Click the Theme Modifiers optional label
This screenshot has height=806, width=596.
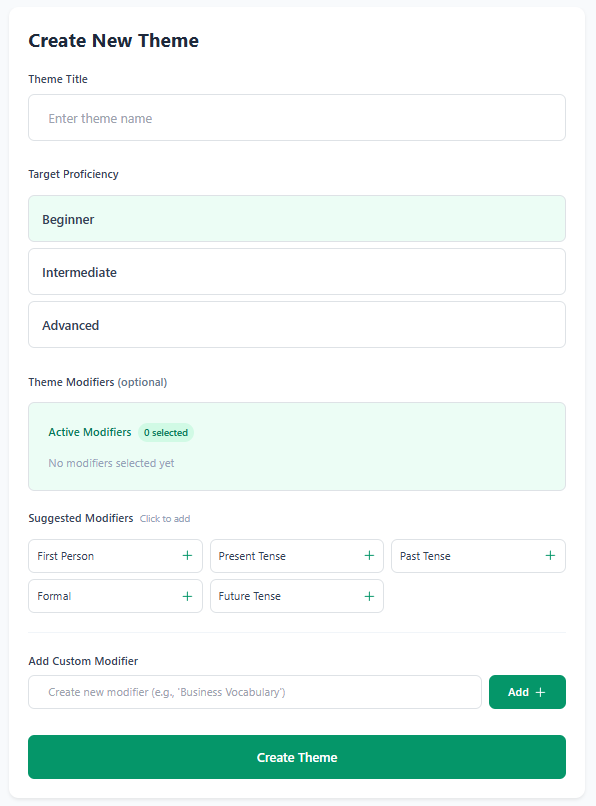97,382
